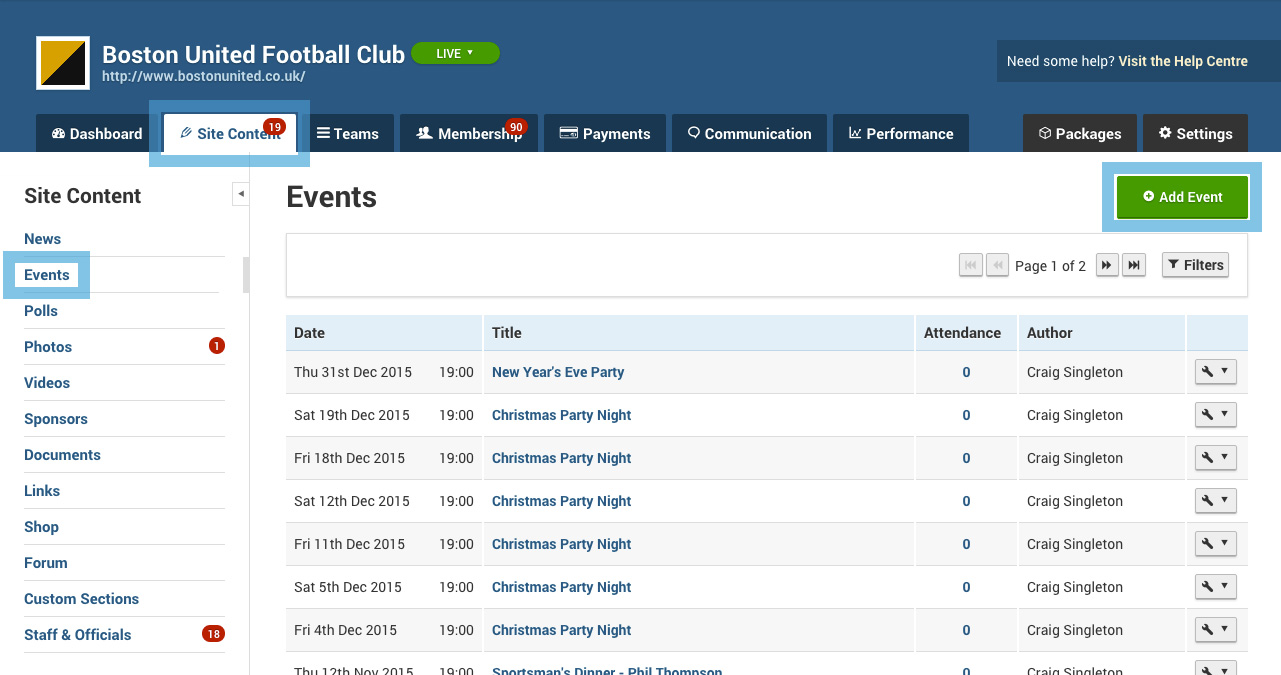Open the Packages section
Screen dimensions: 1281x675
[1079, 133]
